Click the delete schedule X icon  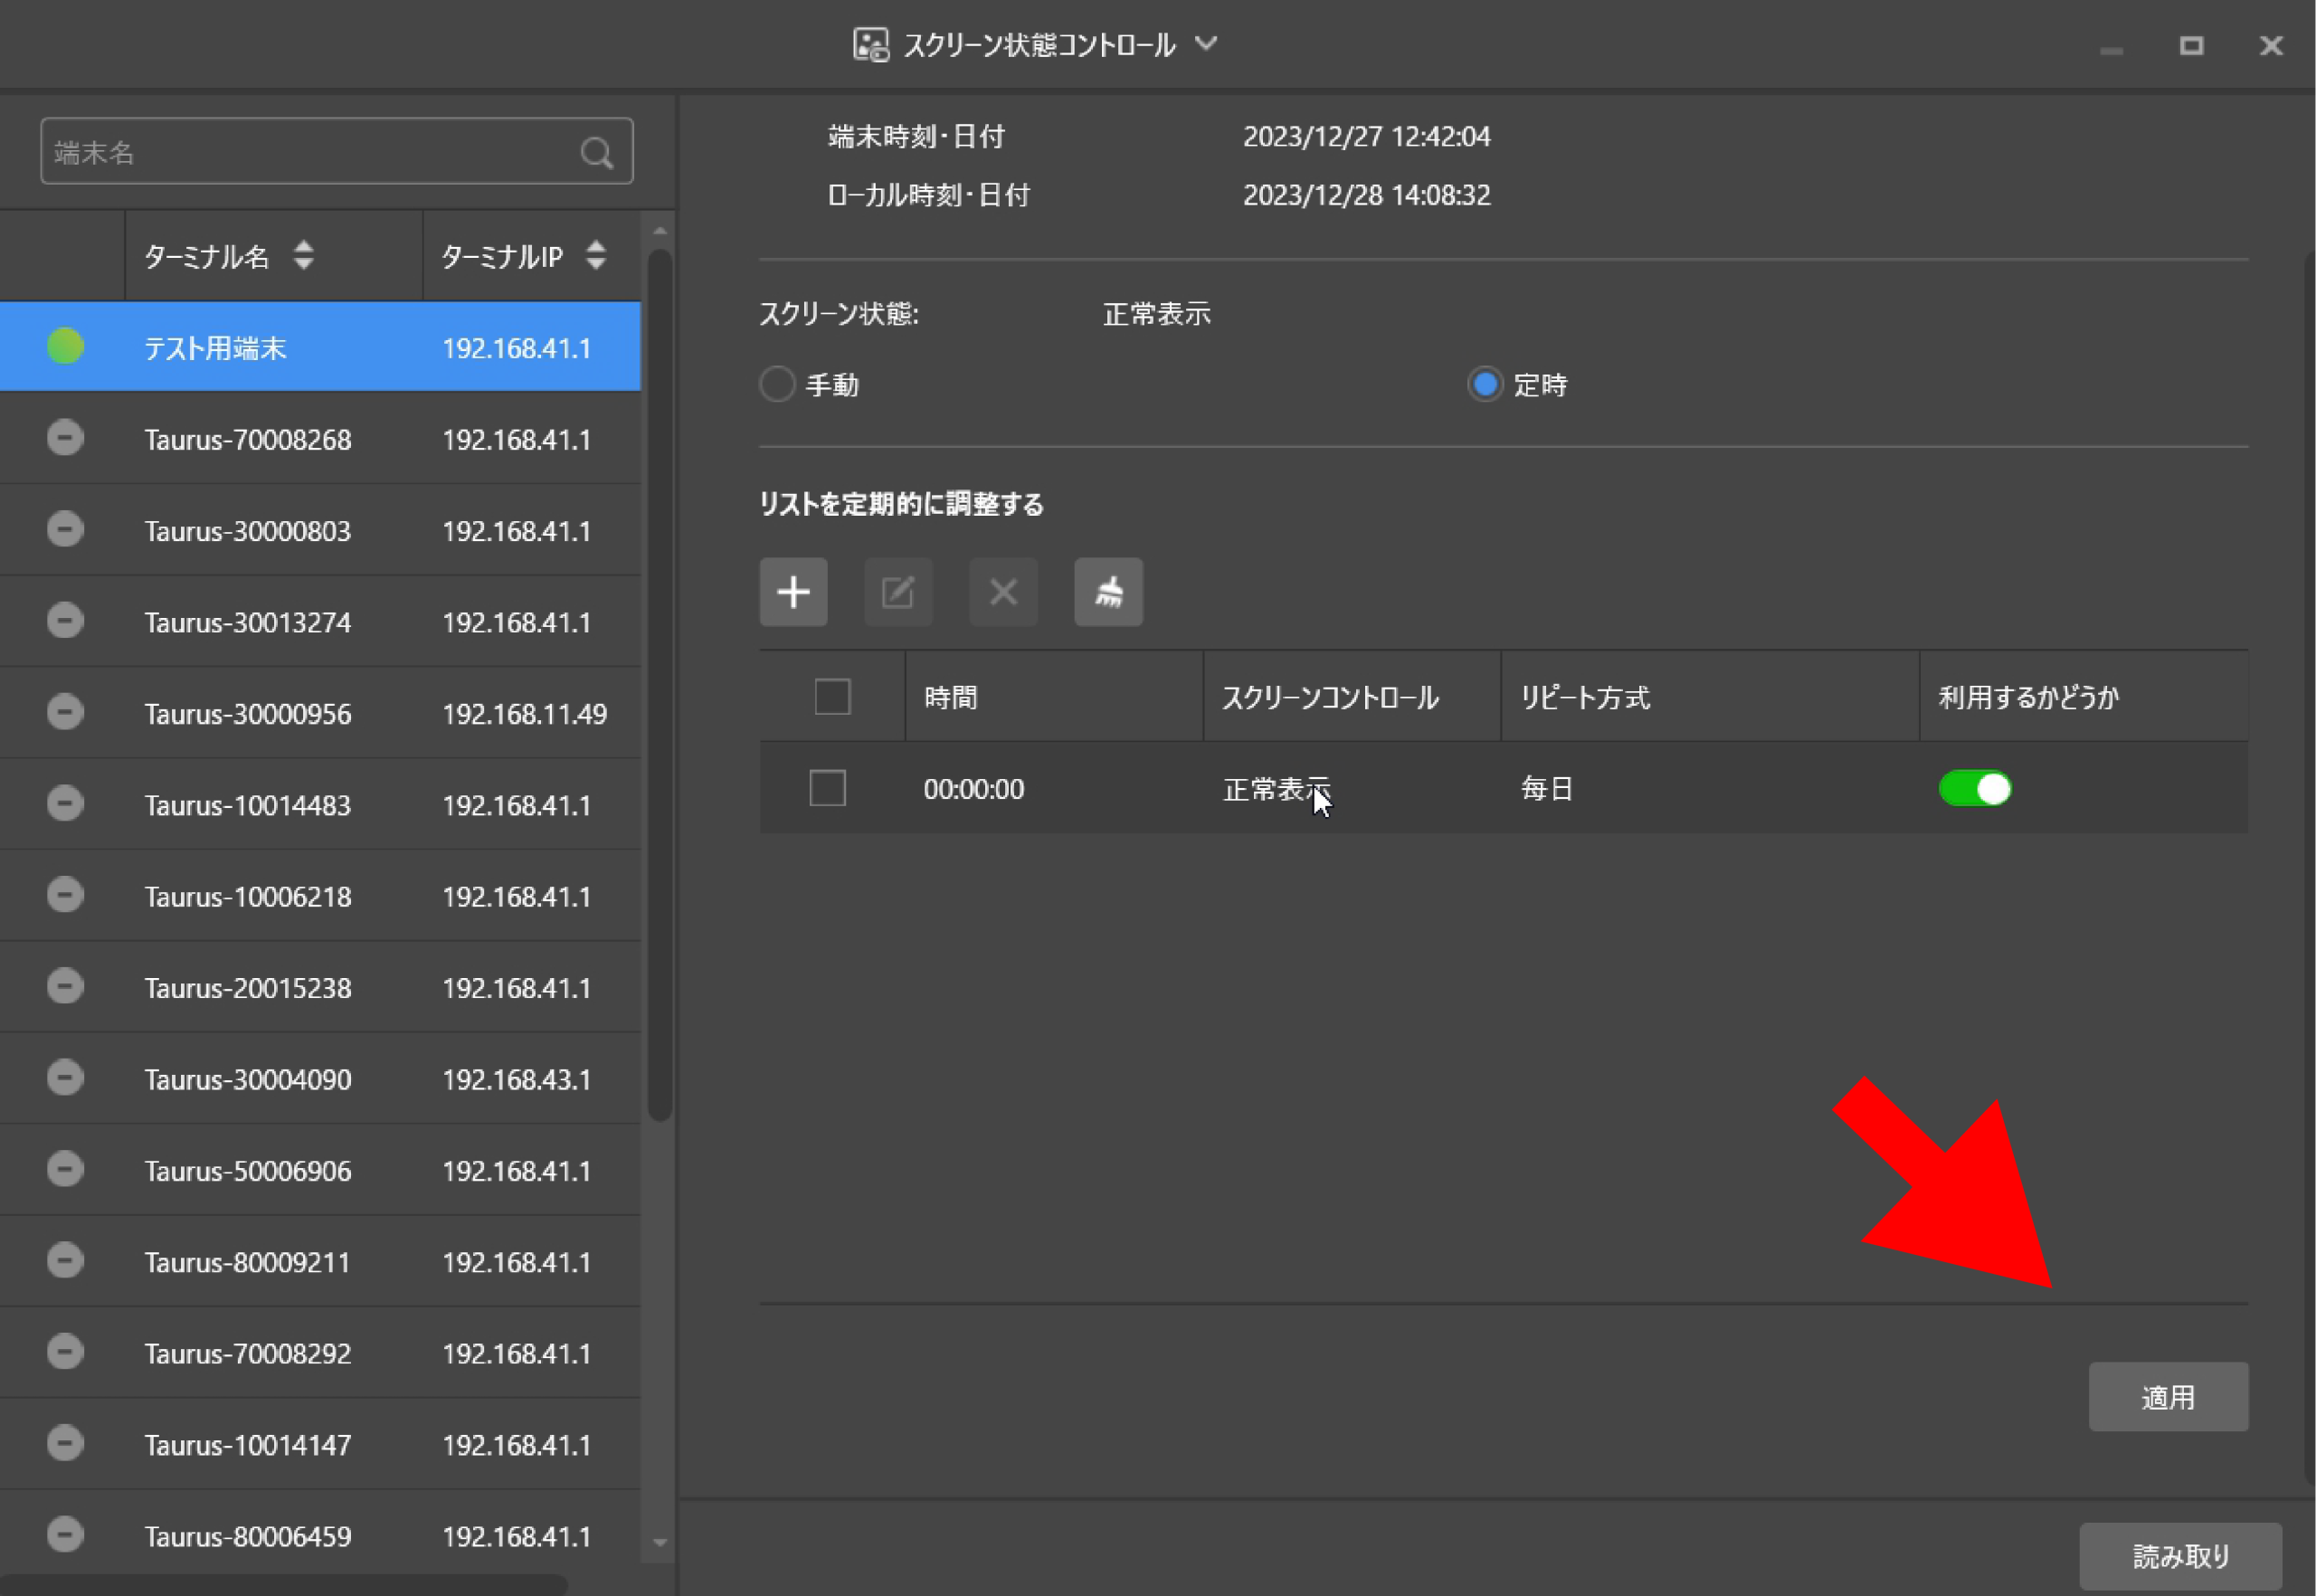point(1003,592)
